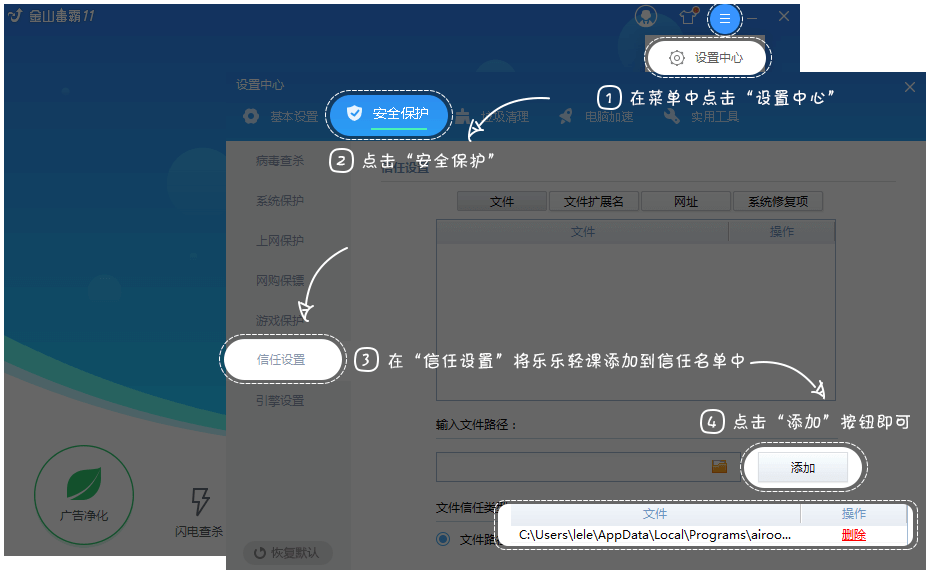
Task: Click the 金山毒霸 11 logo in title bar
Action: point(52,16)
